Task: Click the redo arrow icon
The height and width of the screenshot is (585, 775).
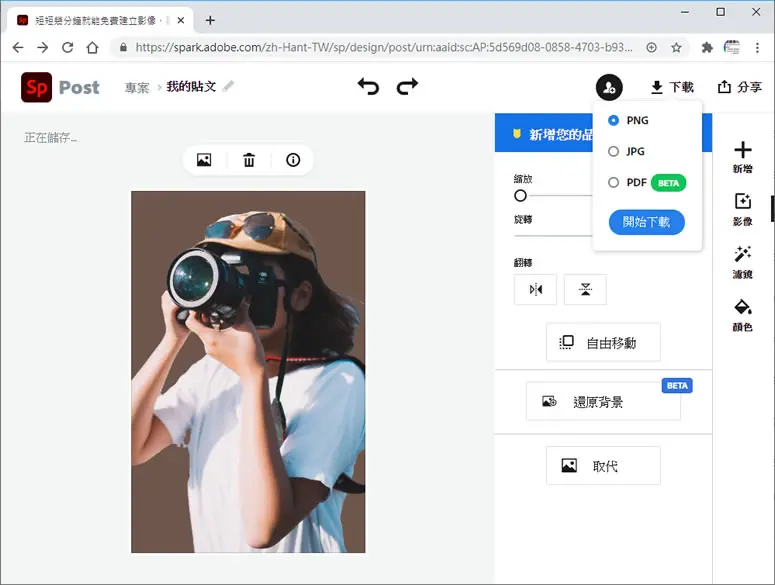Action: [407, 86]
